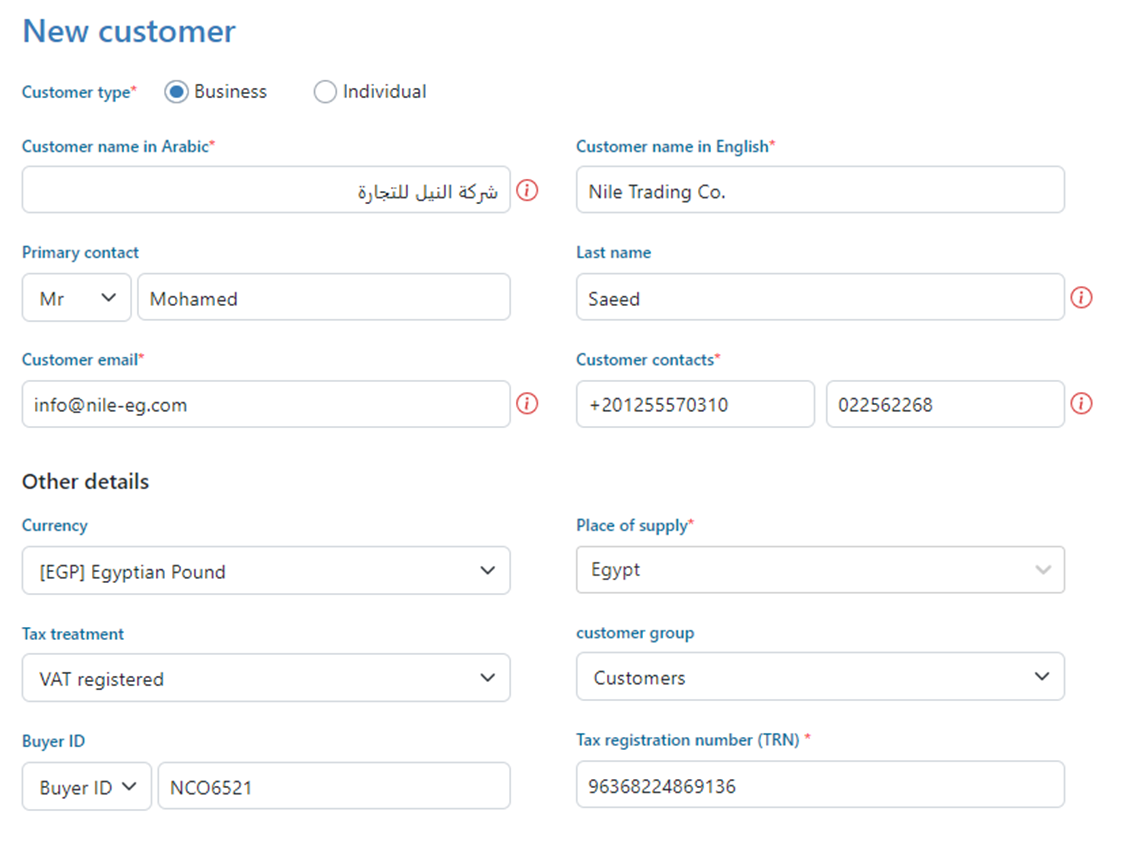Focus the primary contact first name field
The width and height of the screenshot is (1125, 846).
pyautogui.click(x=323, y=298)
